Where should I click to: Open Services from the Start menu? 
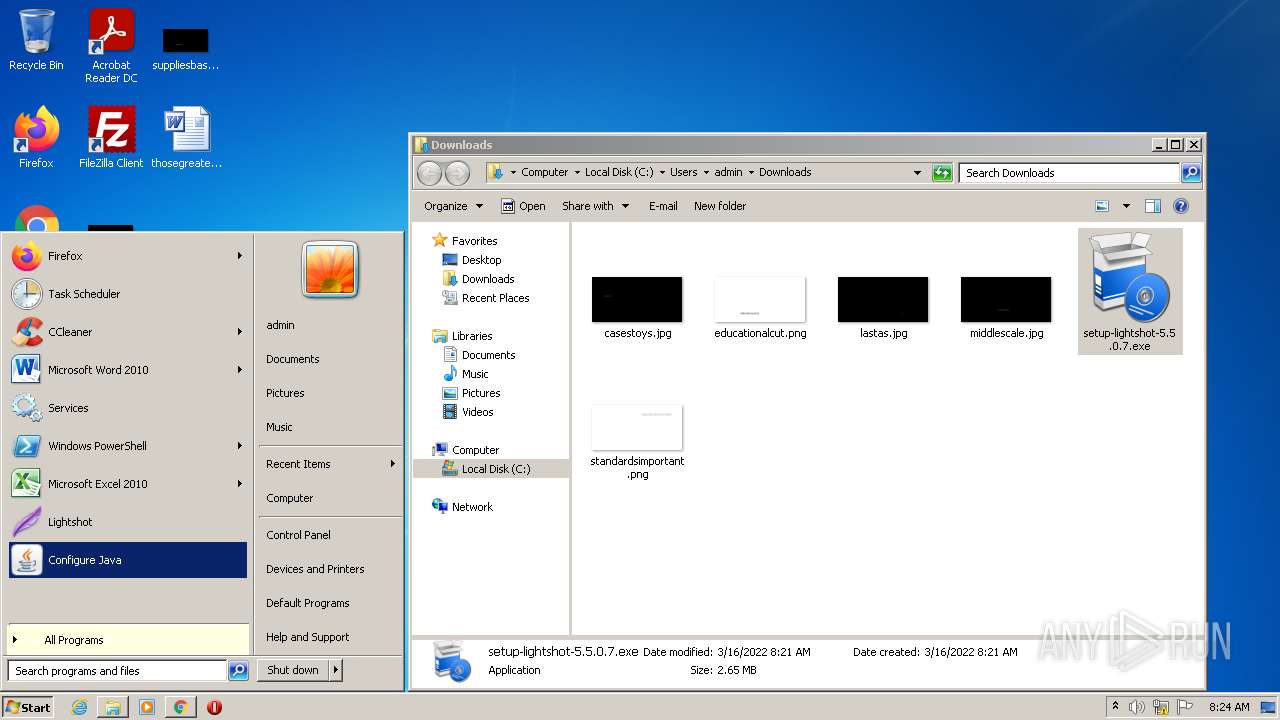coord(128,408)
